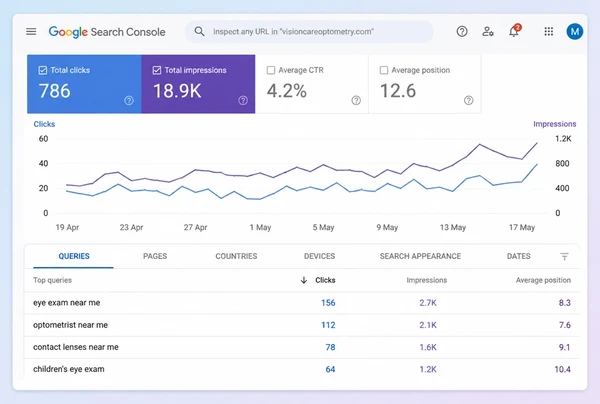The image size is (600, 404).
Task: Open the hamburger main menu
Action: coord(31,32)
